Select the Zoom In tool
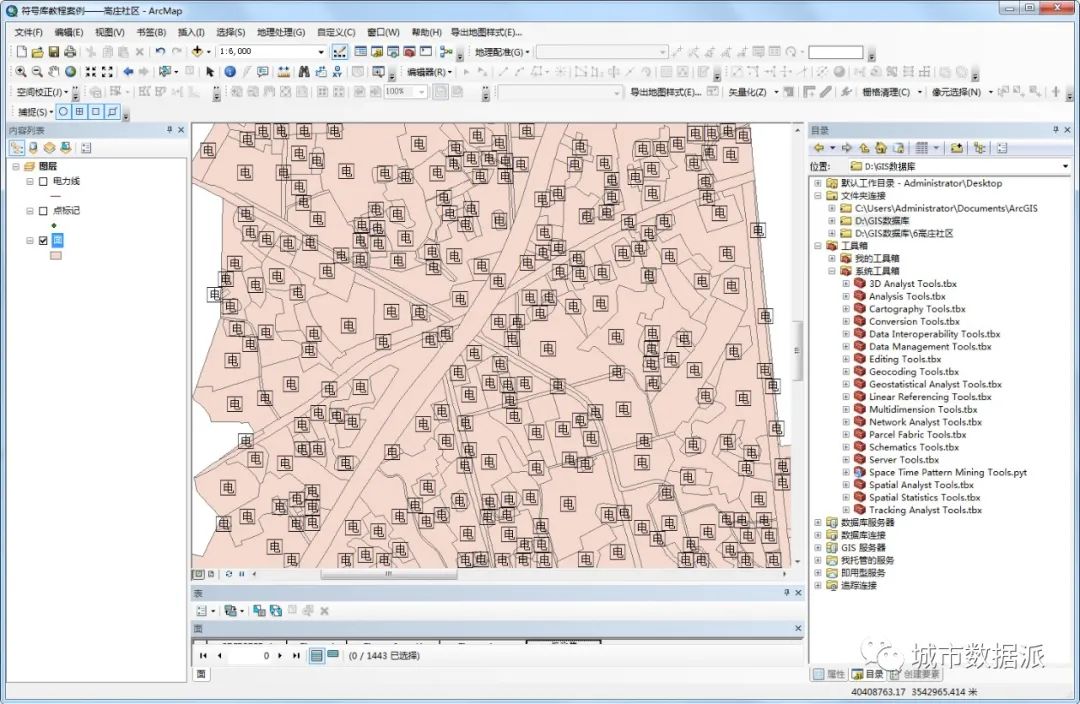 click(21, 72)
